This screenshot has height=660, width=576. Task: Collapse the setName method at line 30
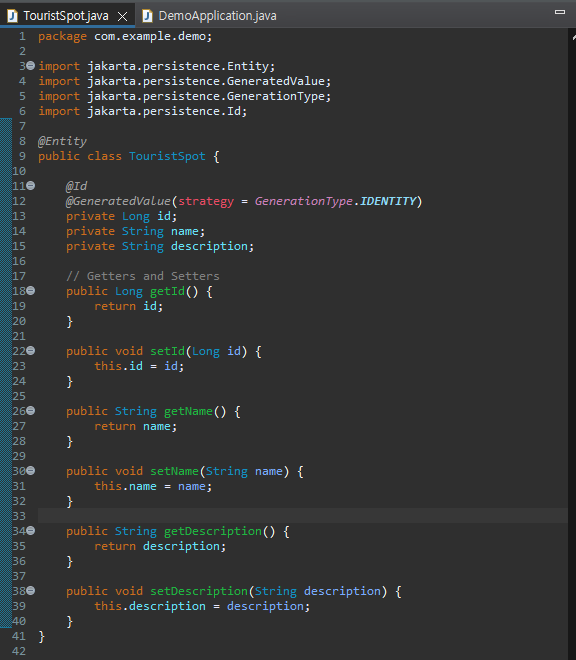pos(30,471)
